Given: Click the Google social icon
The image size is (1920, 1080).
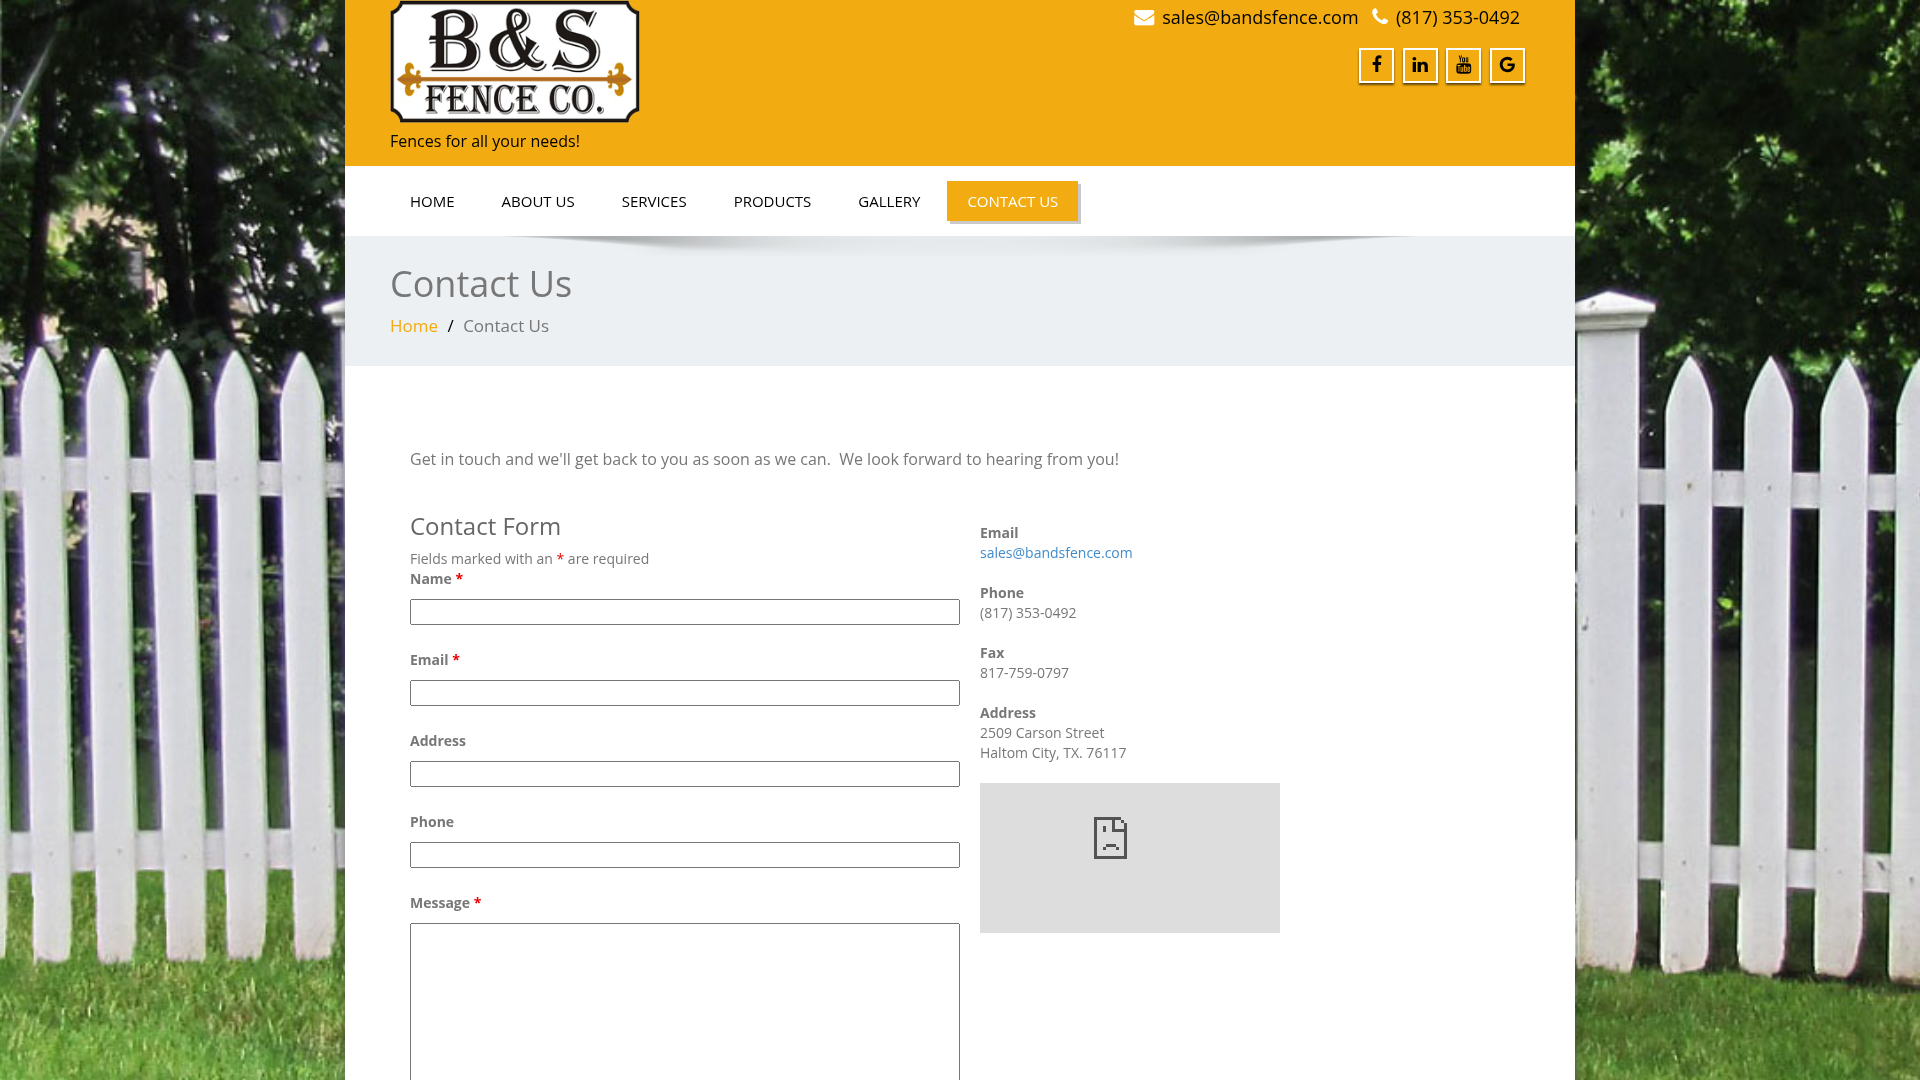Looking at the screenshot, I should [x=1507, y=65].
